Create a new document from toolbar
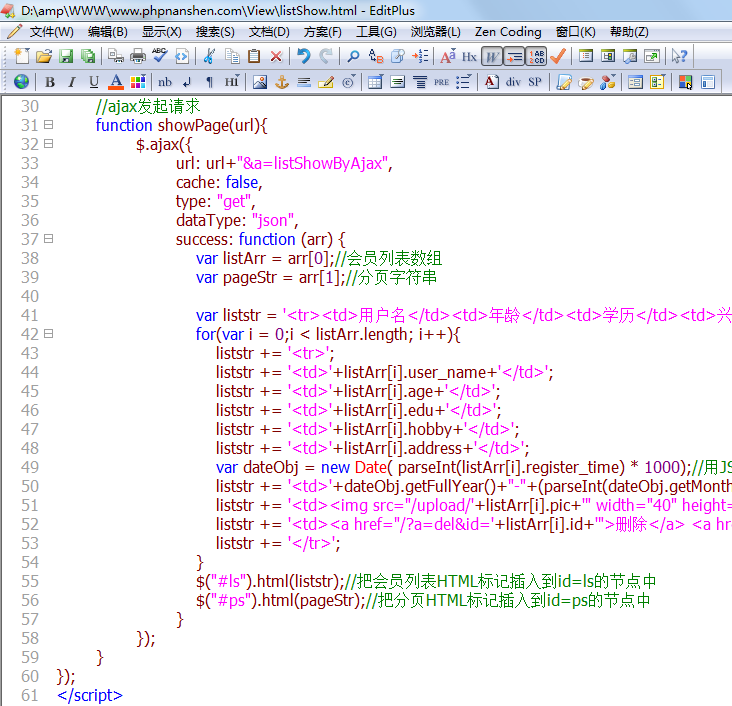 22,56
